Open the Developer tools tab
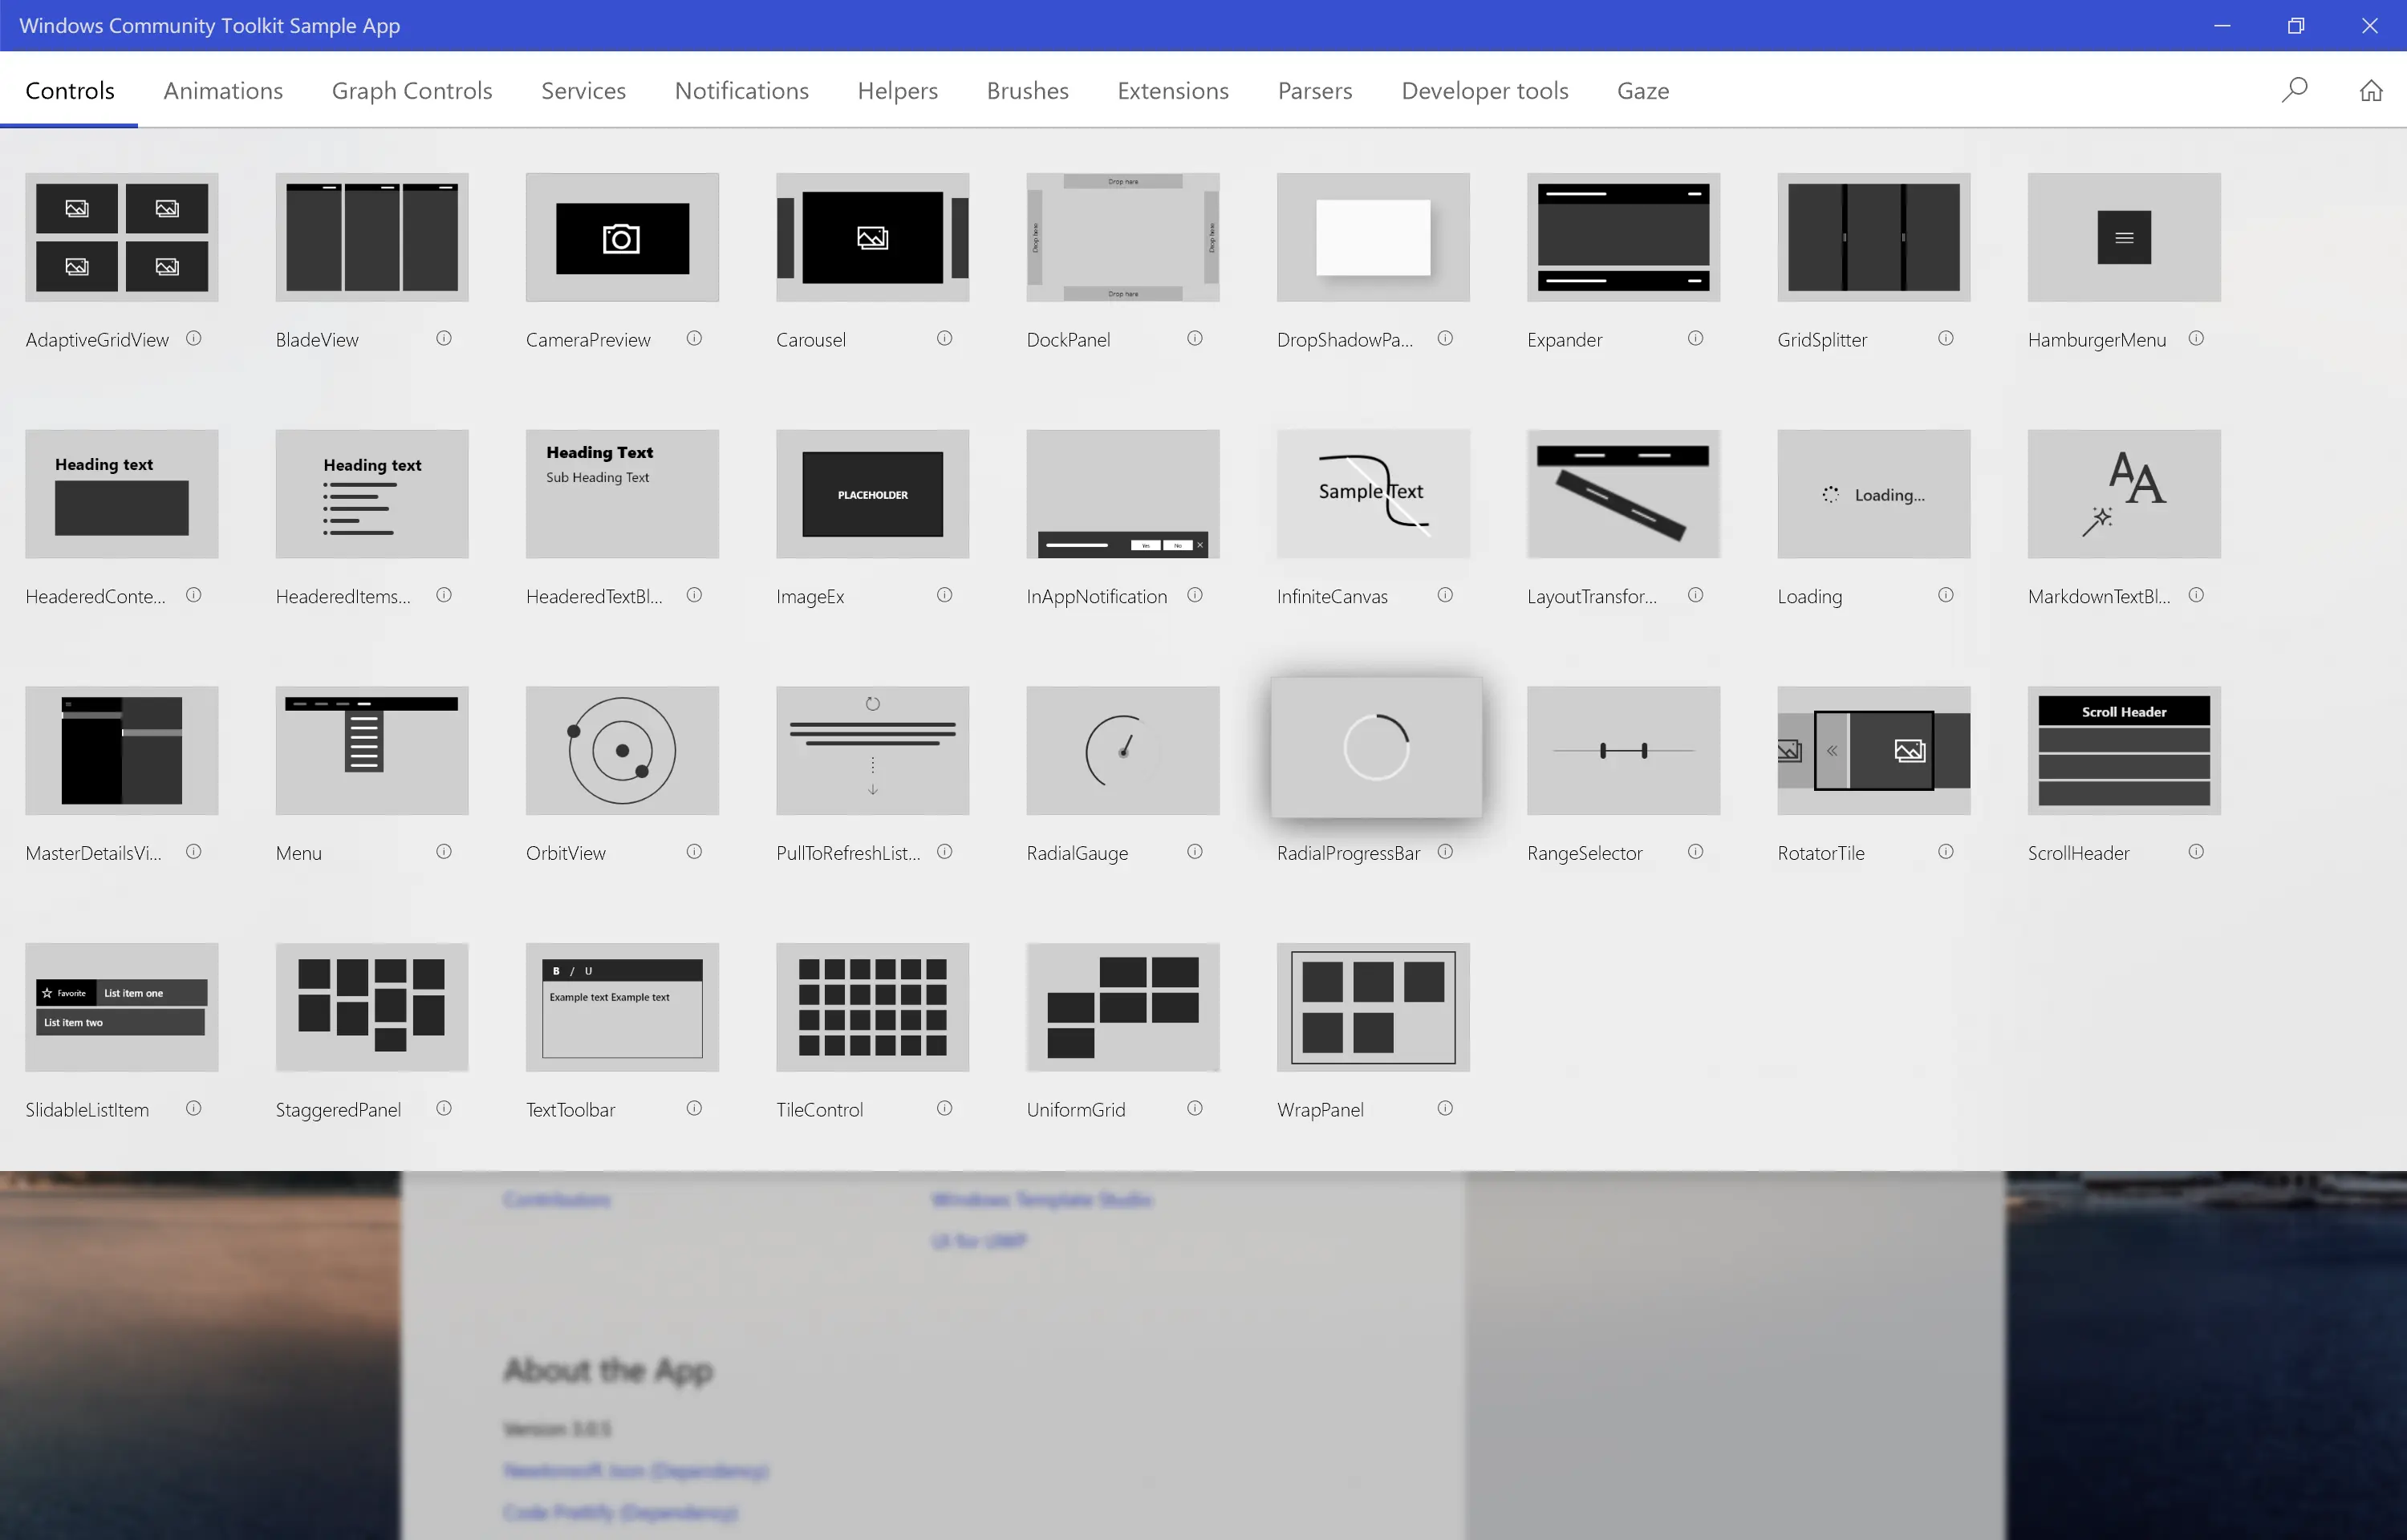This screenshot has height=1540, width=2407. point(1484,91)
